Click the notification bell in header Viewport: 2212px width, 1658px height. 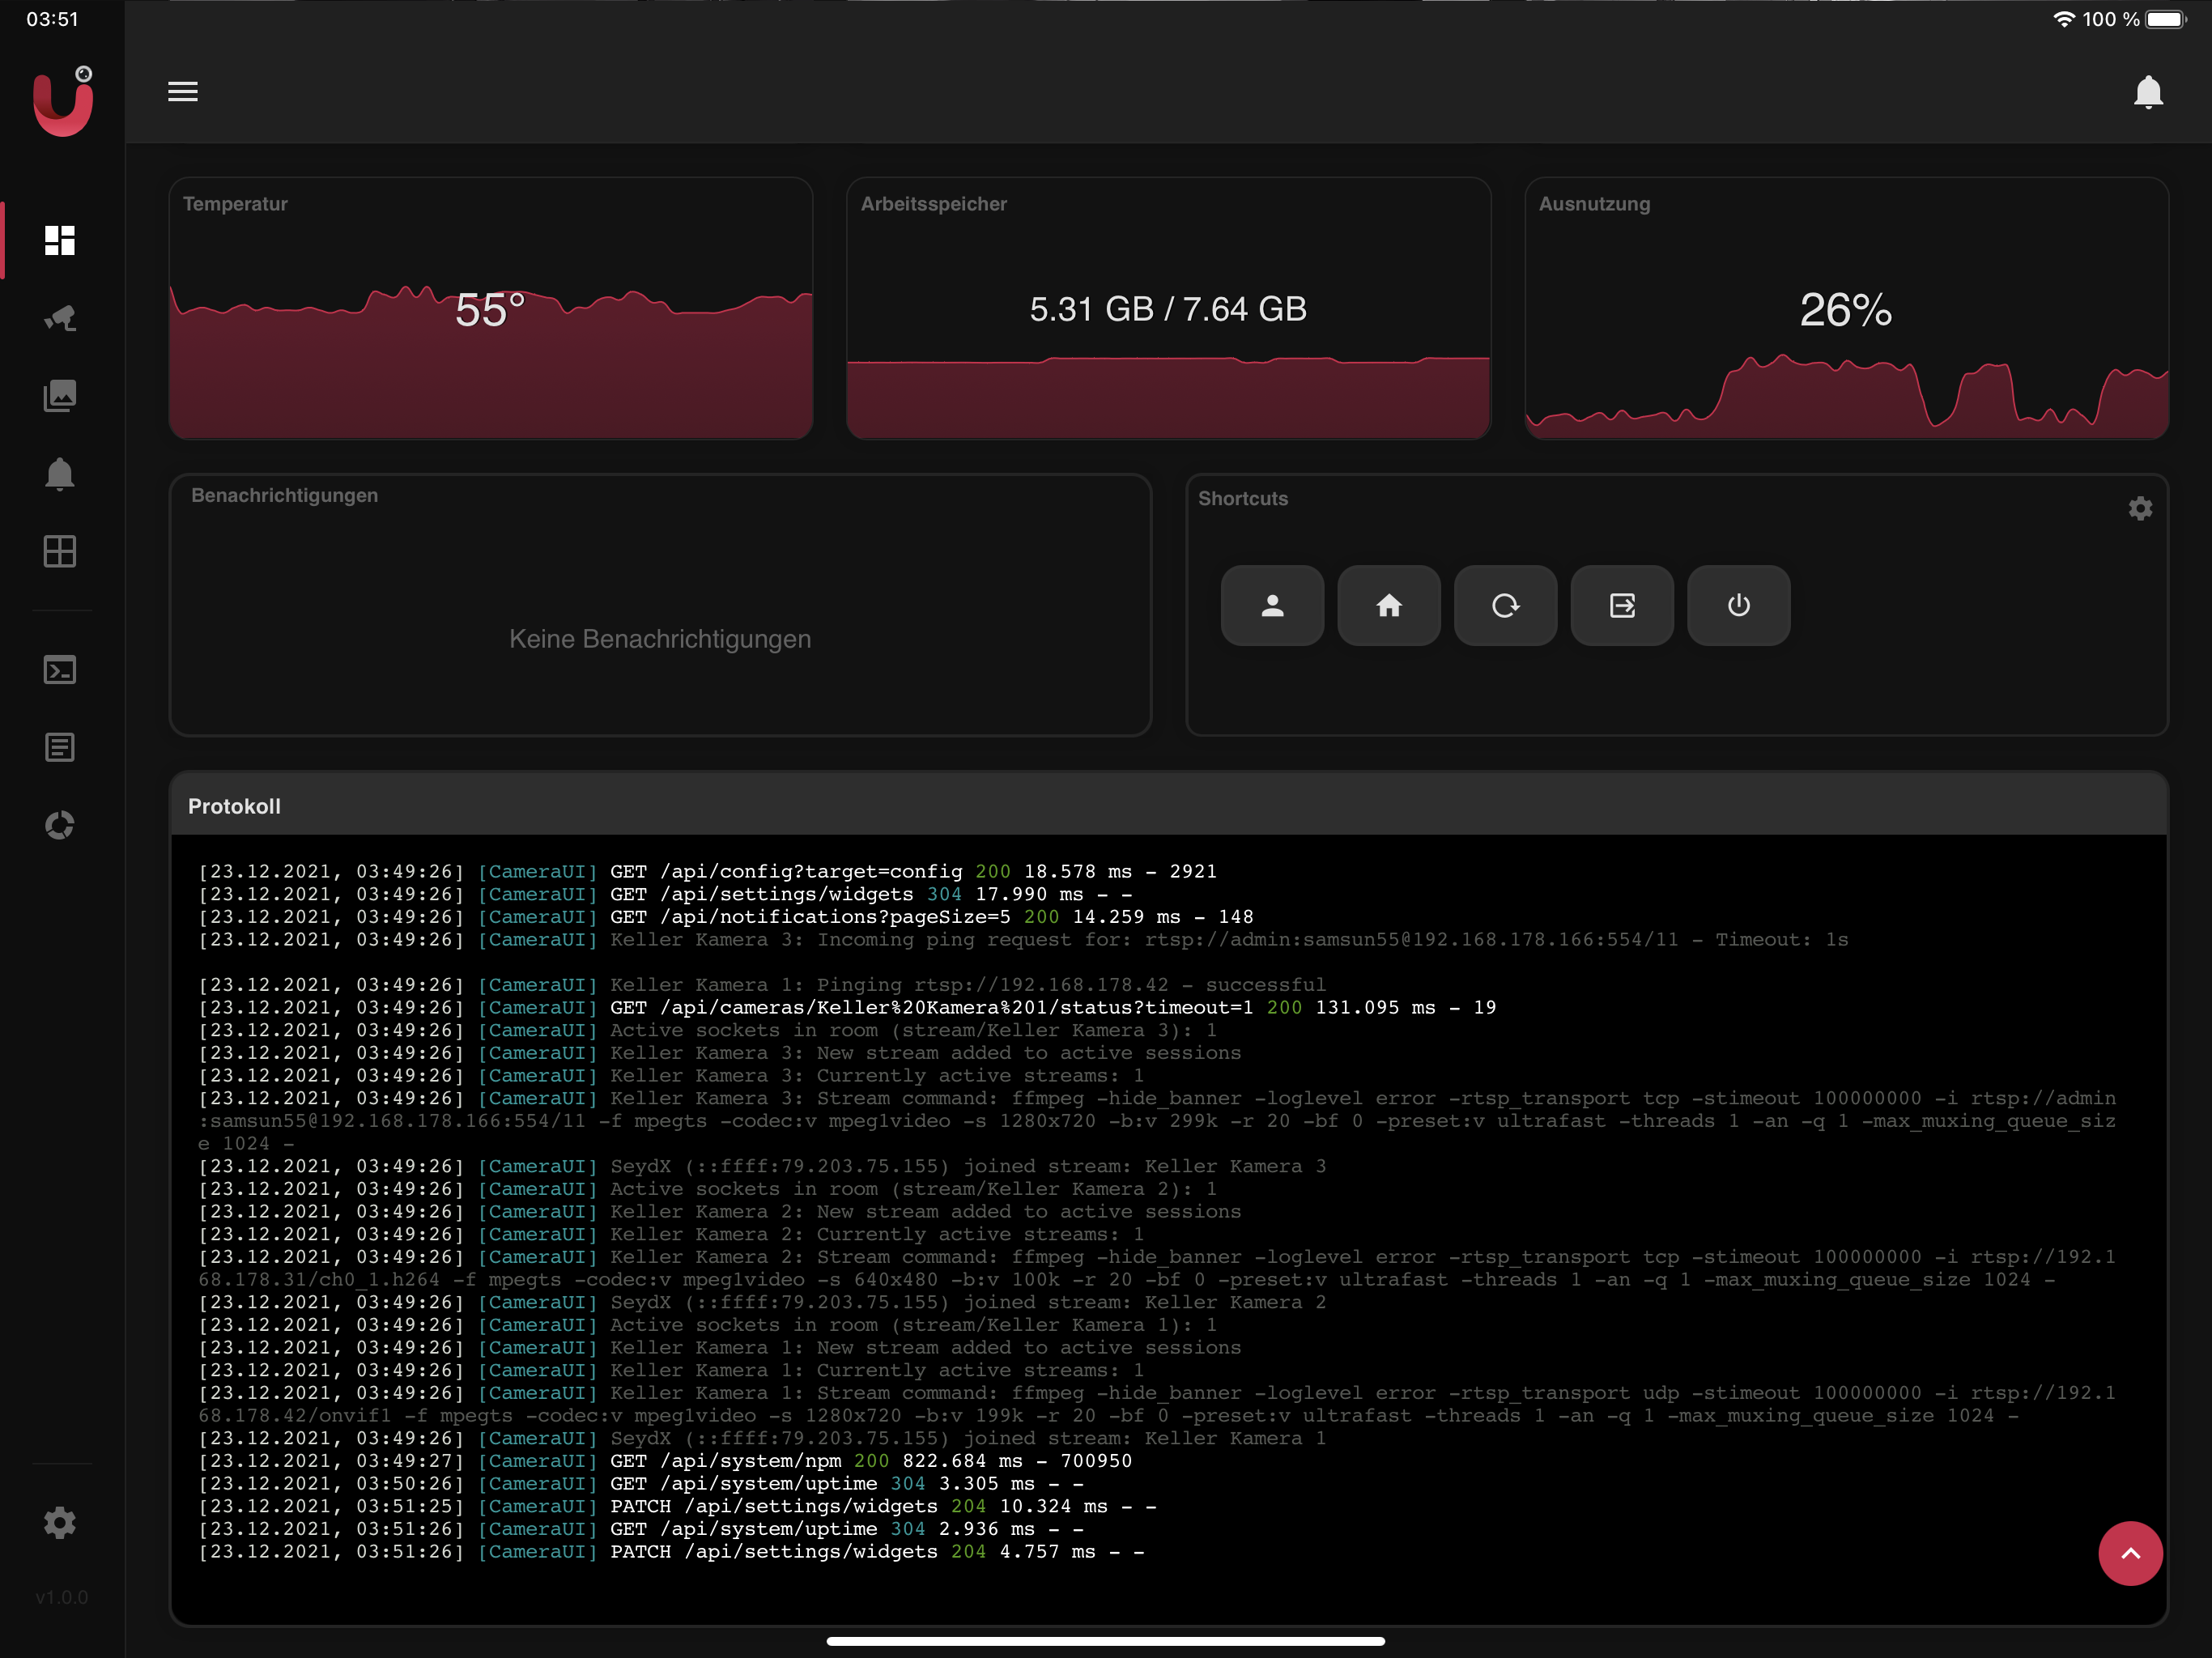(2147, 92)
